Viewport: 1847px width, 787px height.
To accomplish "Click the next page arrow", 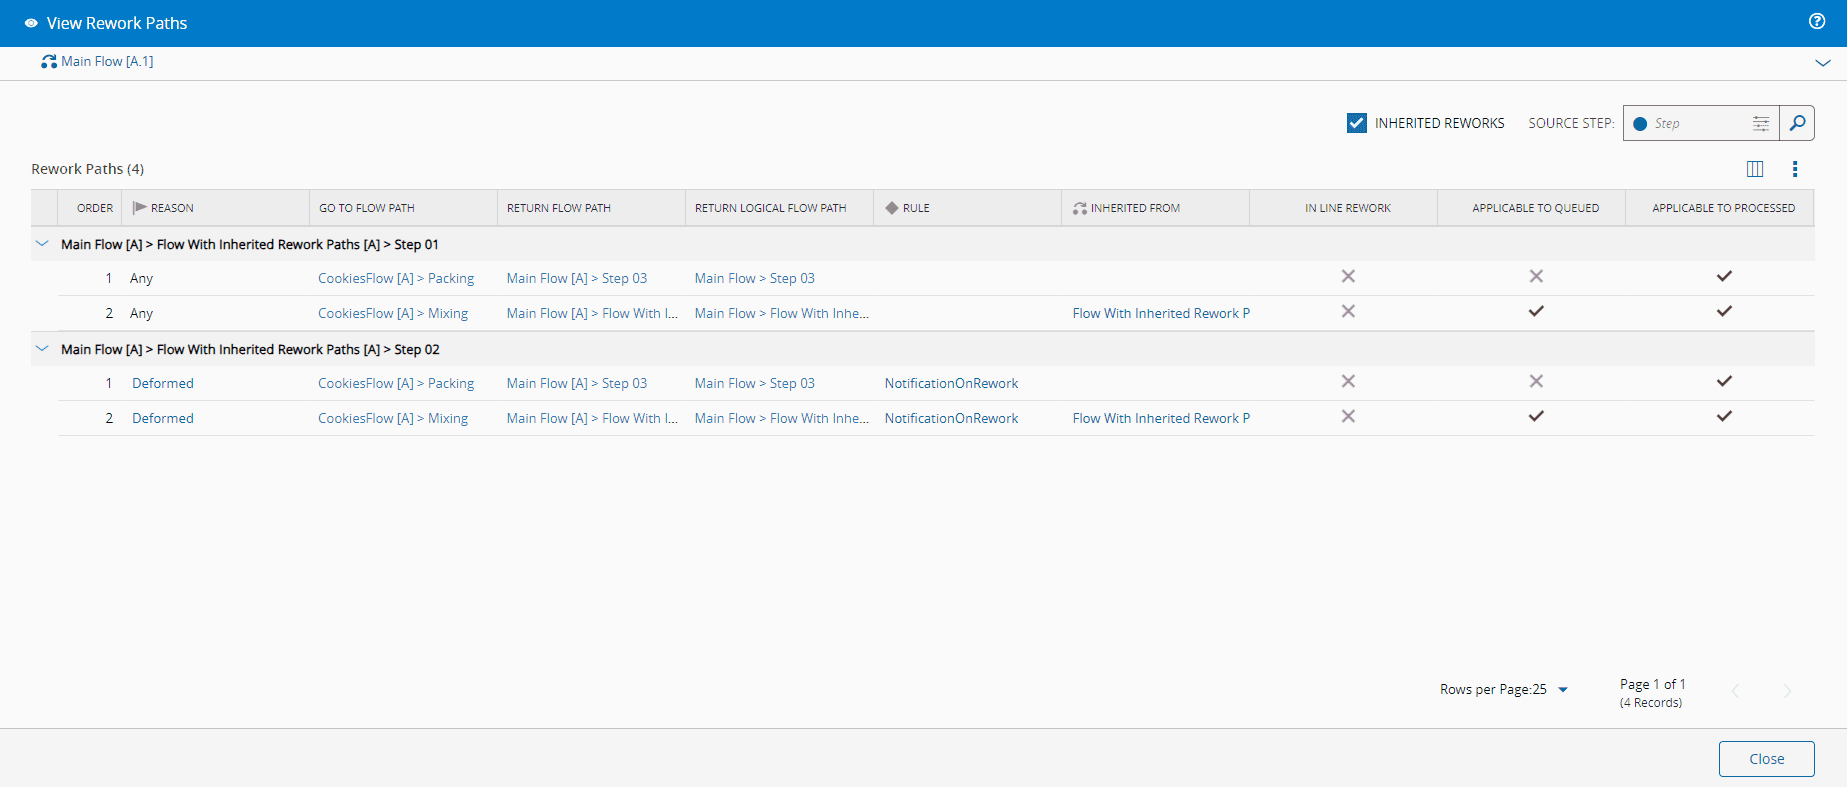I will click(1787, 691).
